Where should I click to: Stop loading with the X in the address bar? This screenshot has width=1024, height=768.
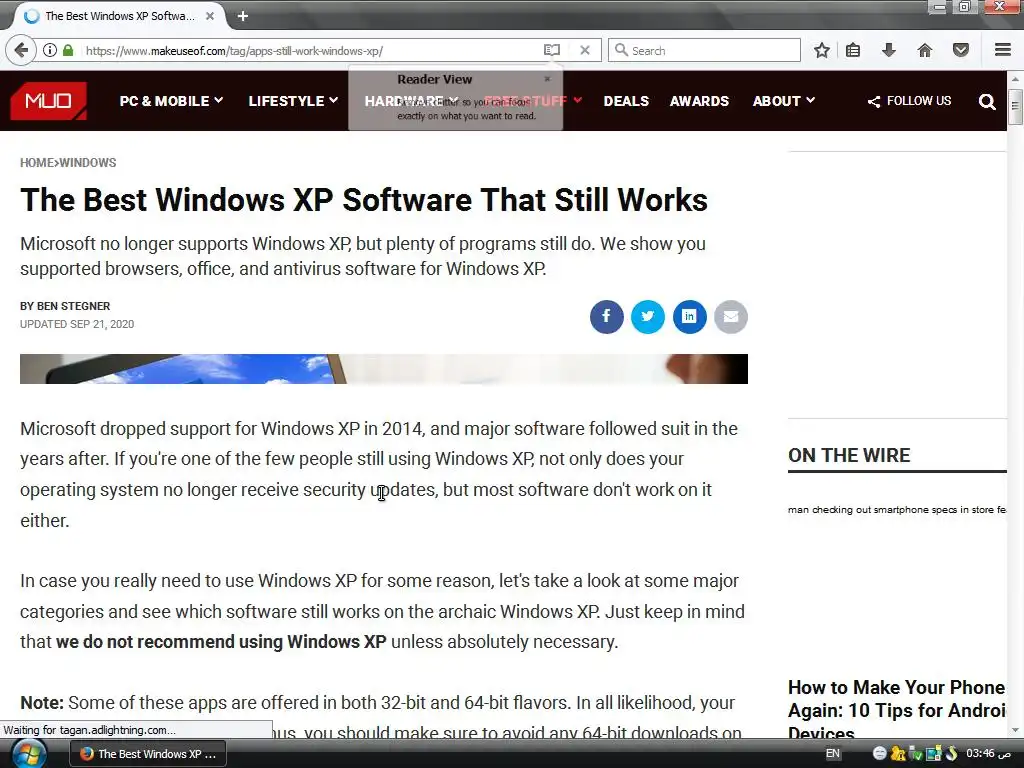click(x=585, y=50)
